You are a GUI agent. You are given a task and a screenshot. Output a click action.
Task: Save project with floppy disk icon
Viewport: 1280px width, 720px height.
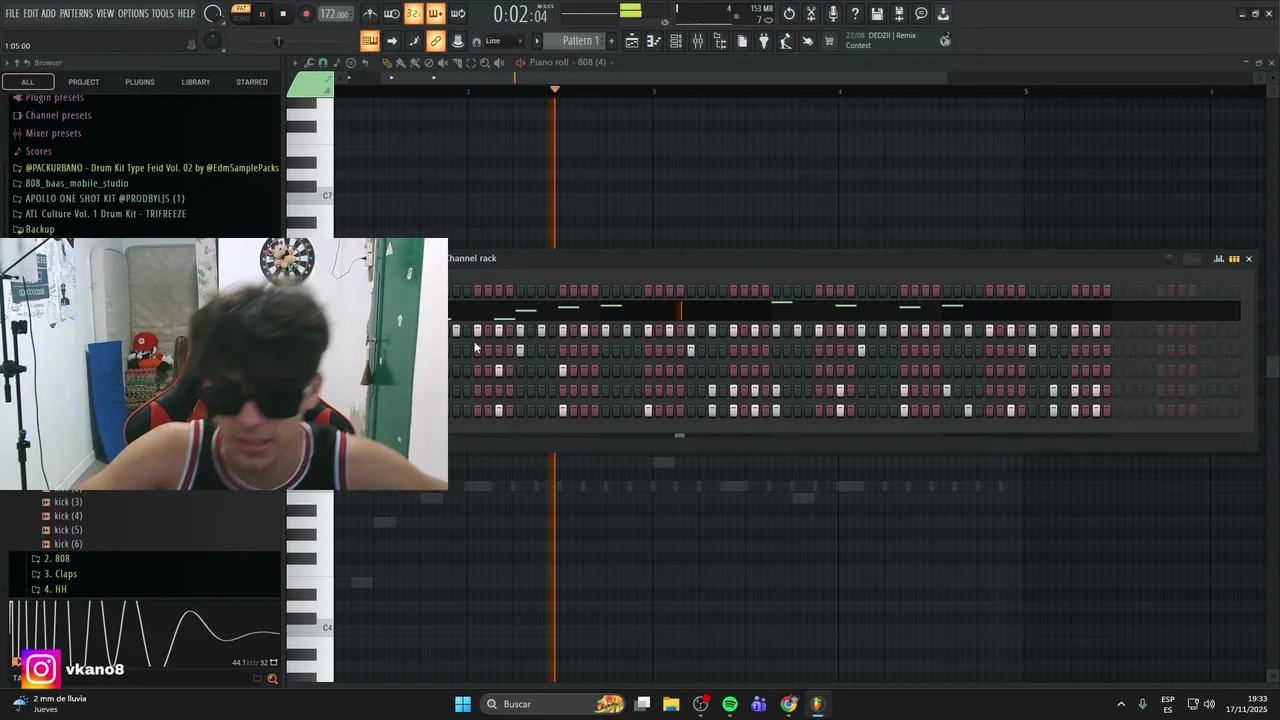click(877, 14)
